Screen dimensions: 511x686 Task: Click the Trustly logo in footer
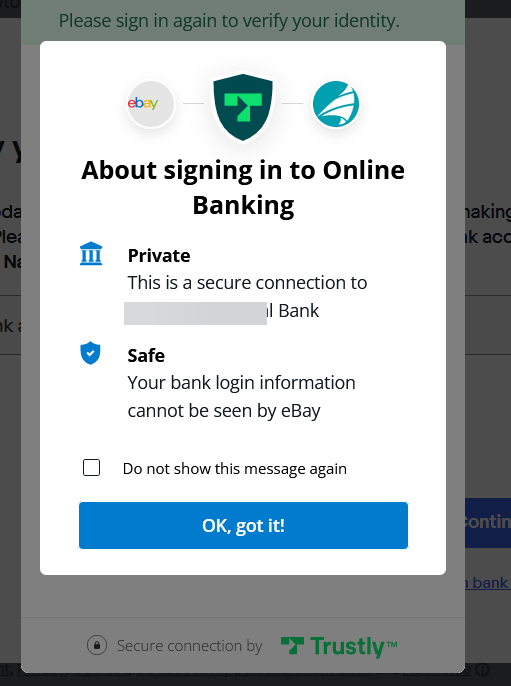(x=339, y=646)
